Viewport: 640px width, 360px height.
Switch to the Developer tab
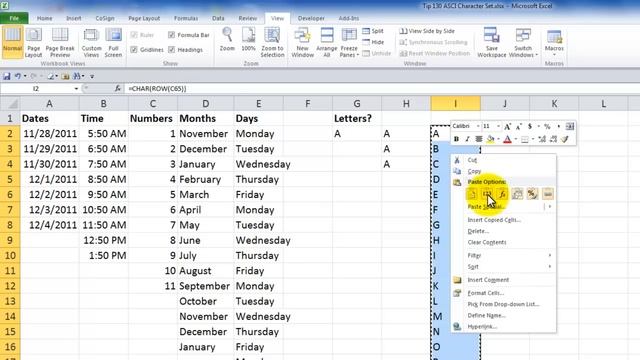coord(311,18)
